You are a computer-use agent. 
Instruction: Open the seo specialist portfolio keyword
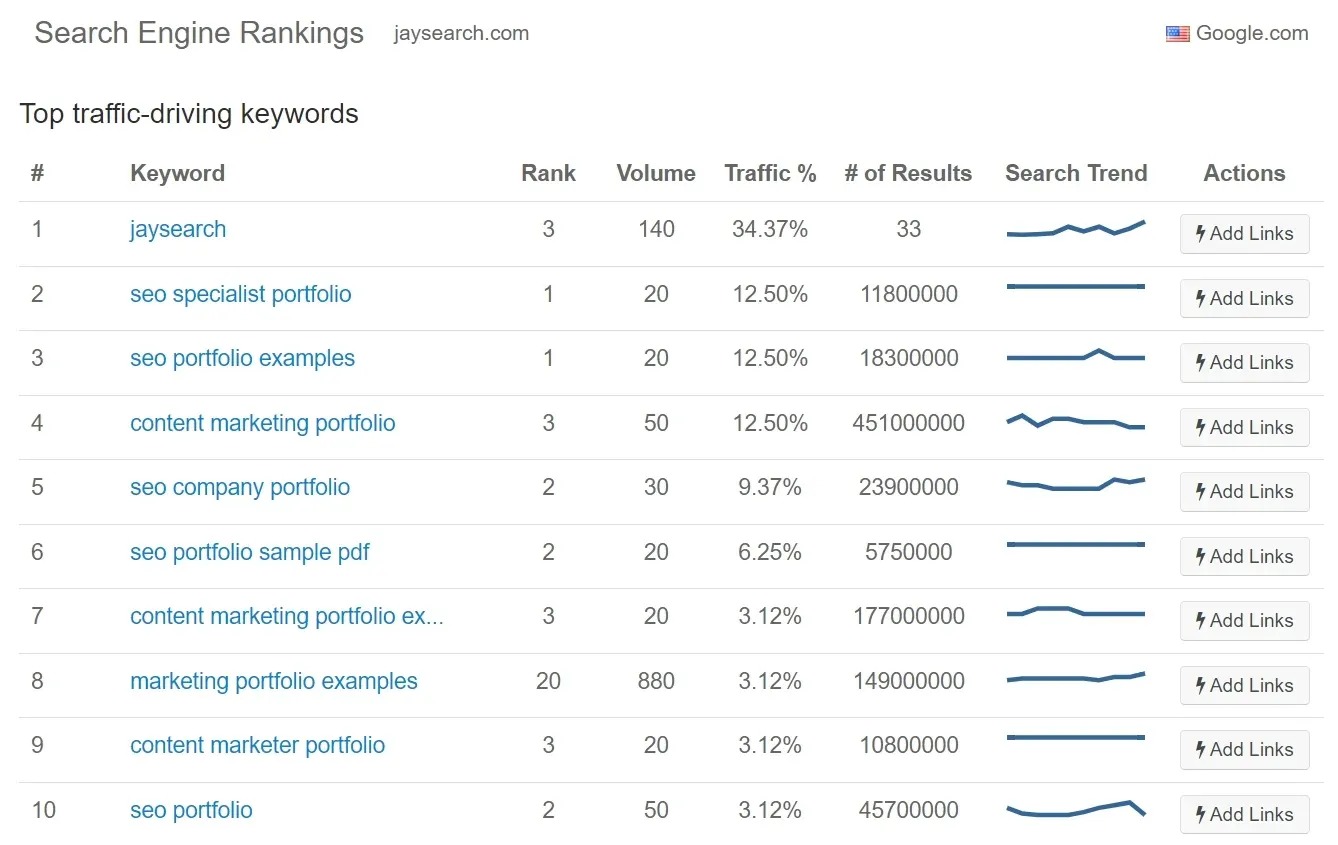click(241, 294)
